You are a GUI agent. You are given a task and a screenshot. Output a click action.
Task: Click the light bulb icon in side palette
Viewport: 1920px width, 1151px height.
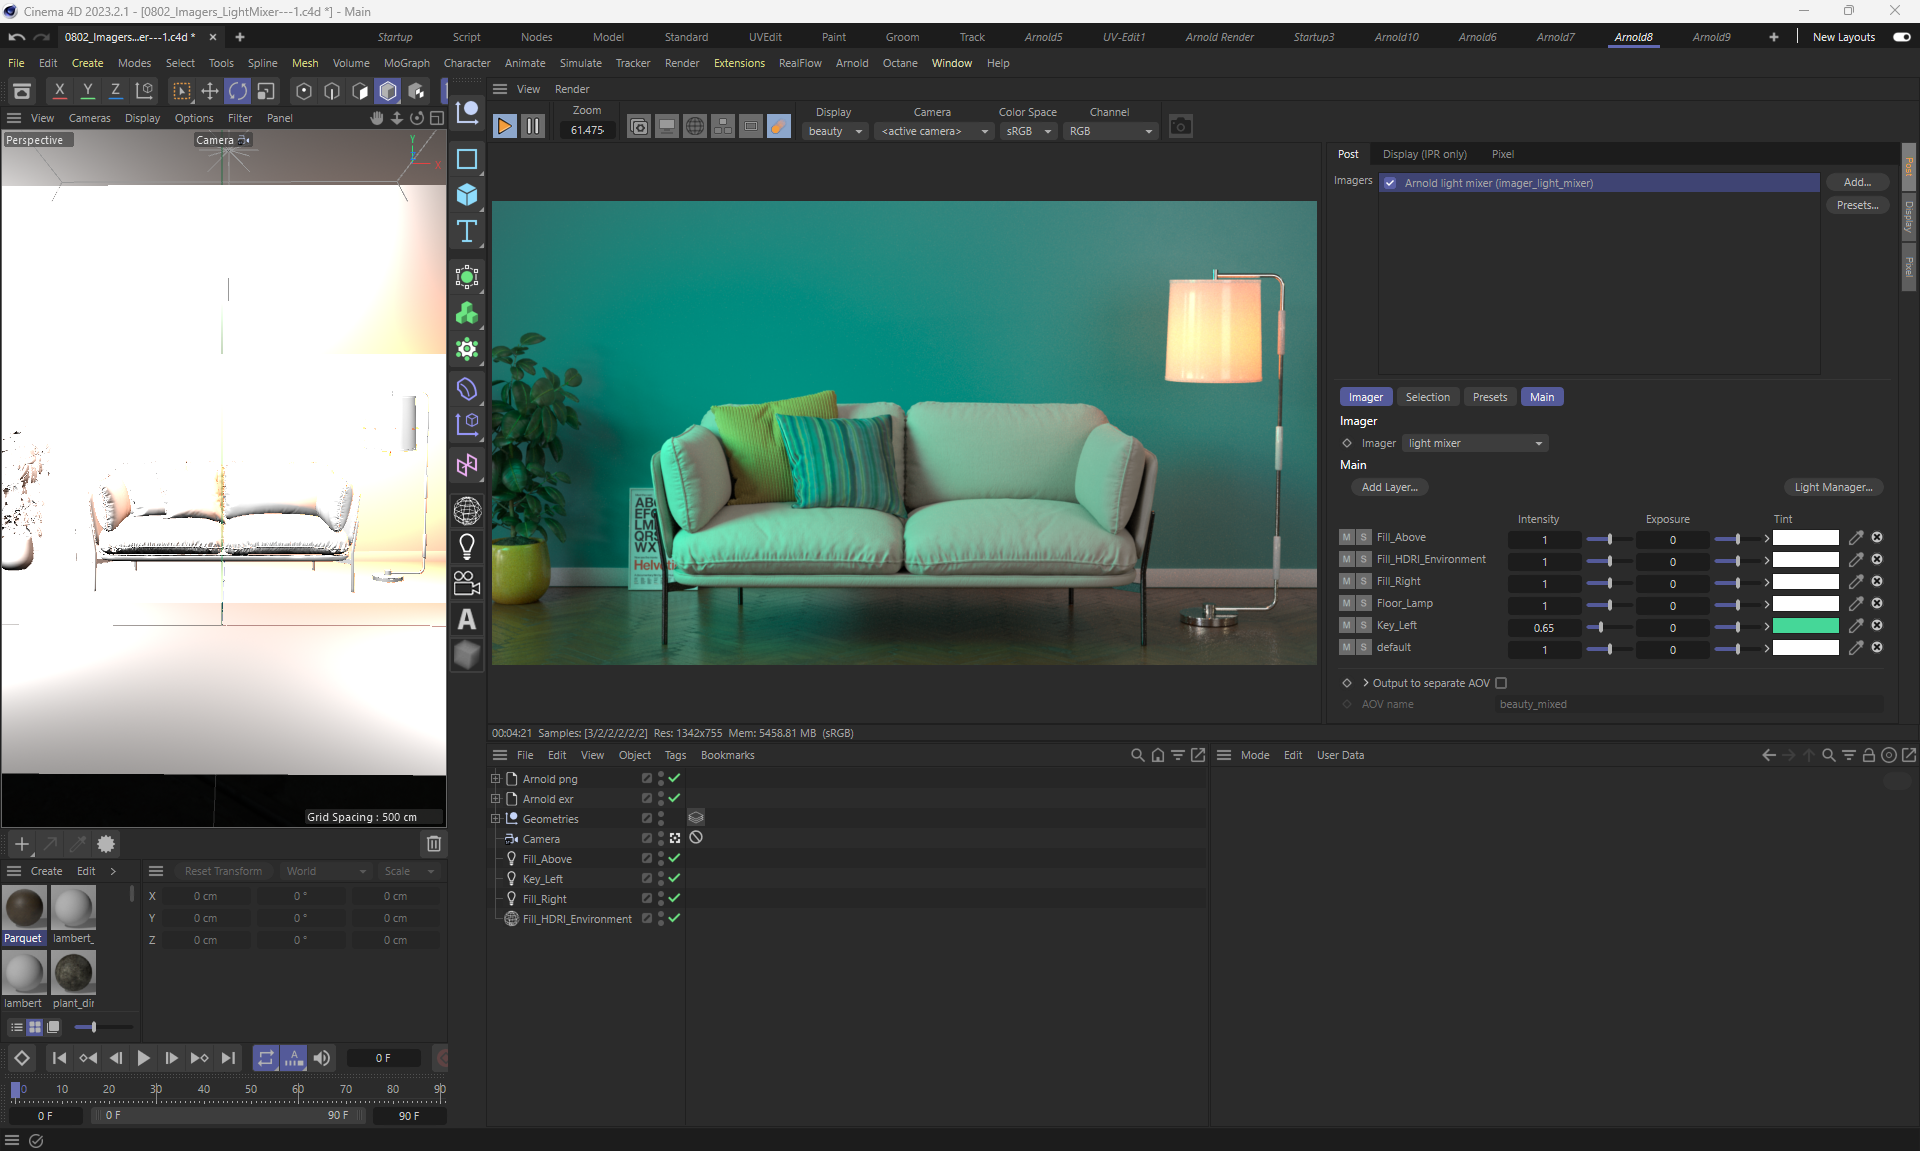tap(467, 546)
